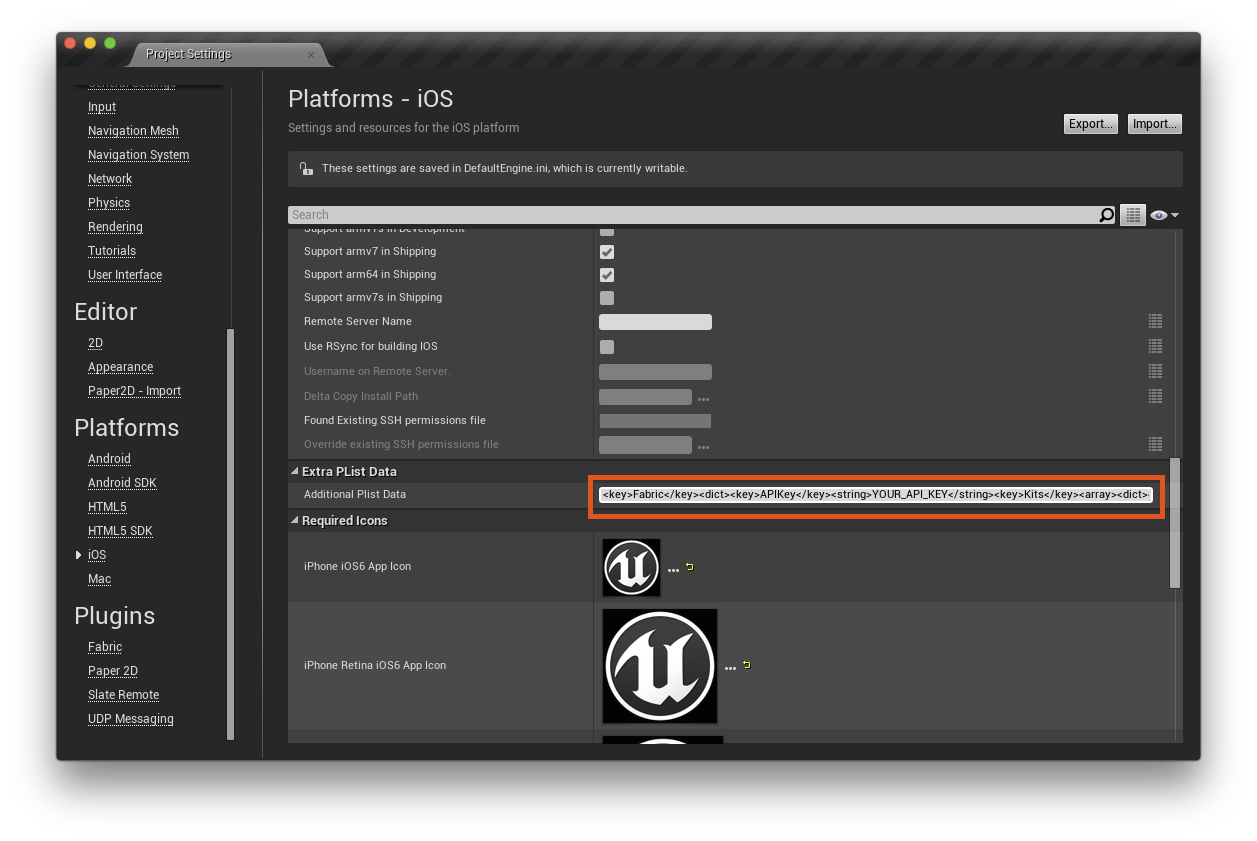The image size is (1257, 841).
Task: Open Input settings in sidebar
Action: click(x=102, y=107)
